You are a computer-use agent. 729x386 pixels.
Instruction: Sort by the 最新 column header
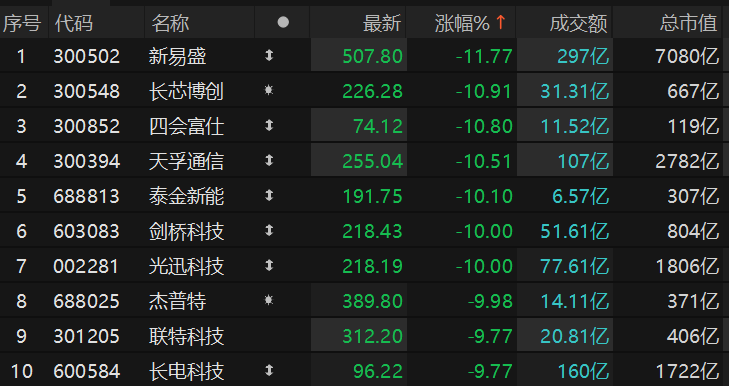pos(382,23)
